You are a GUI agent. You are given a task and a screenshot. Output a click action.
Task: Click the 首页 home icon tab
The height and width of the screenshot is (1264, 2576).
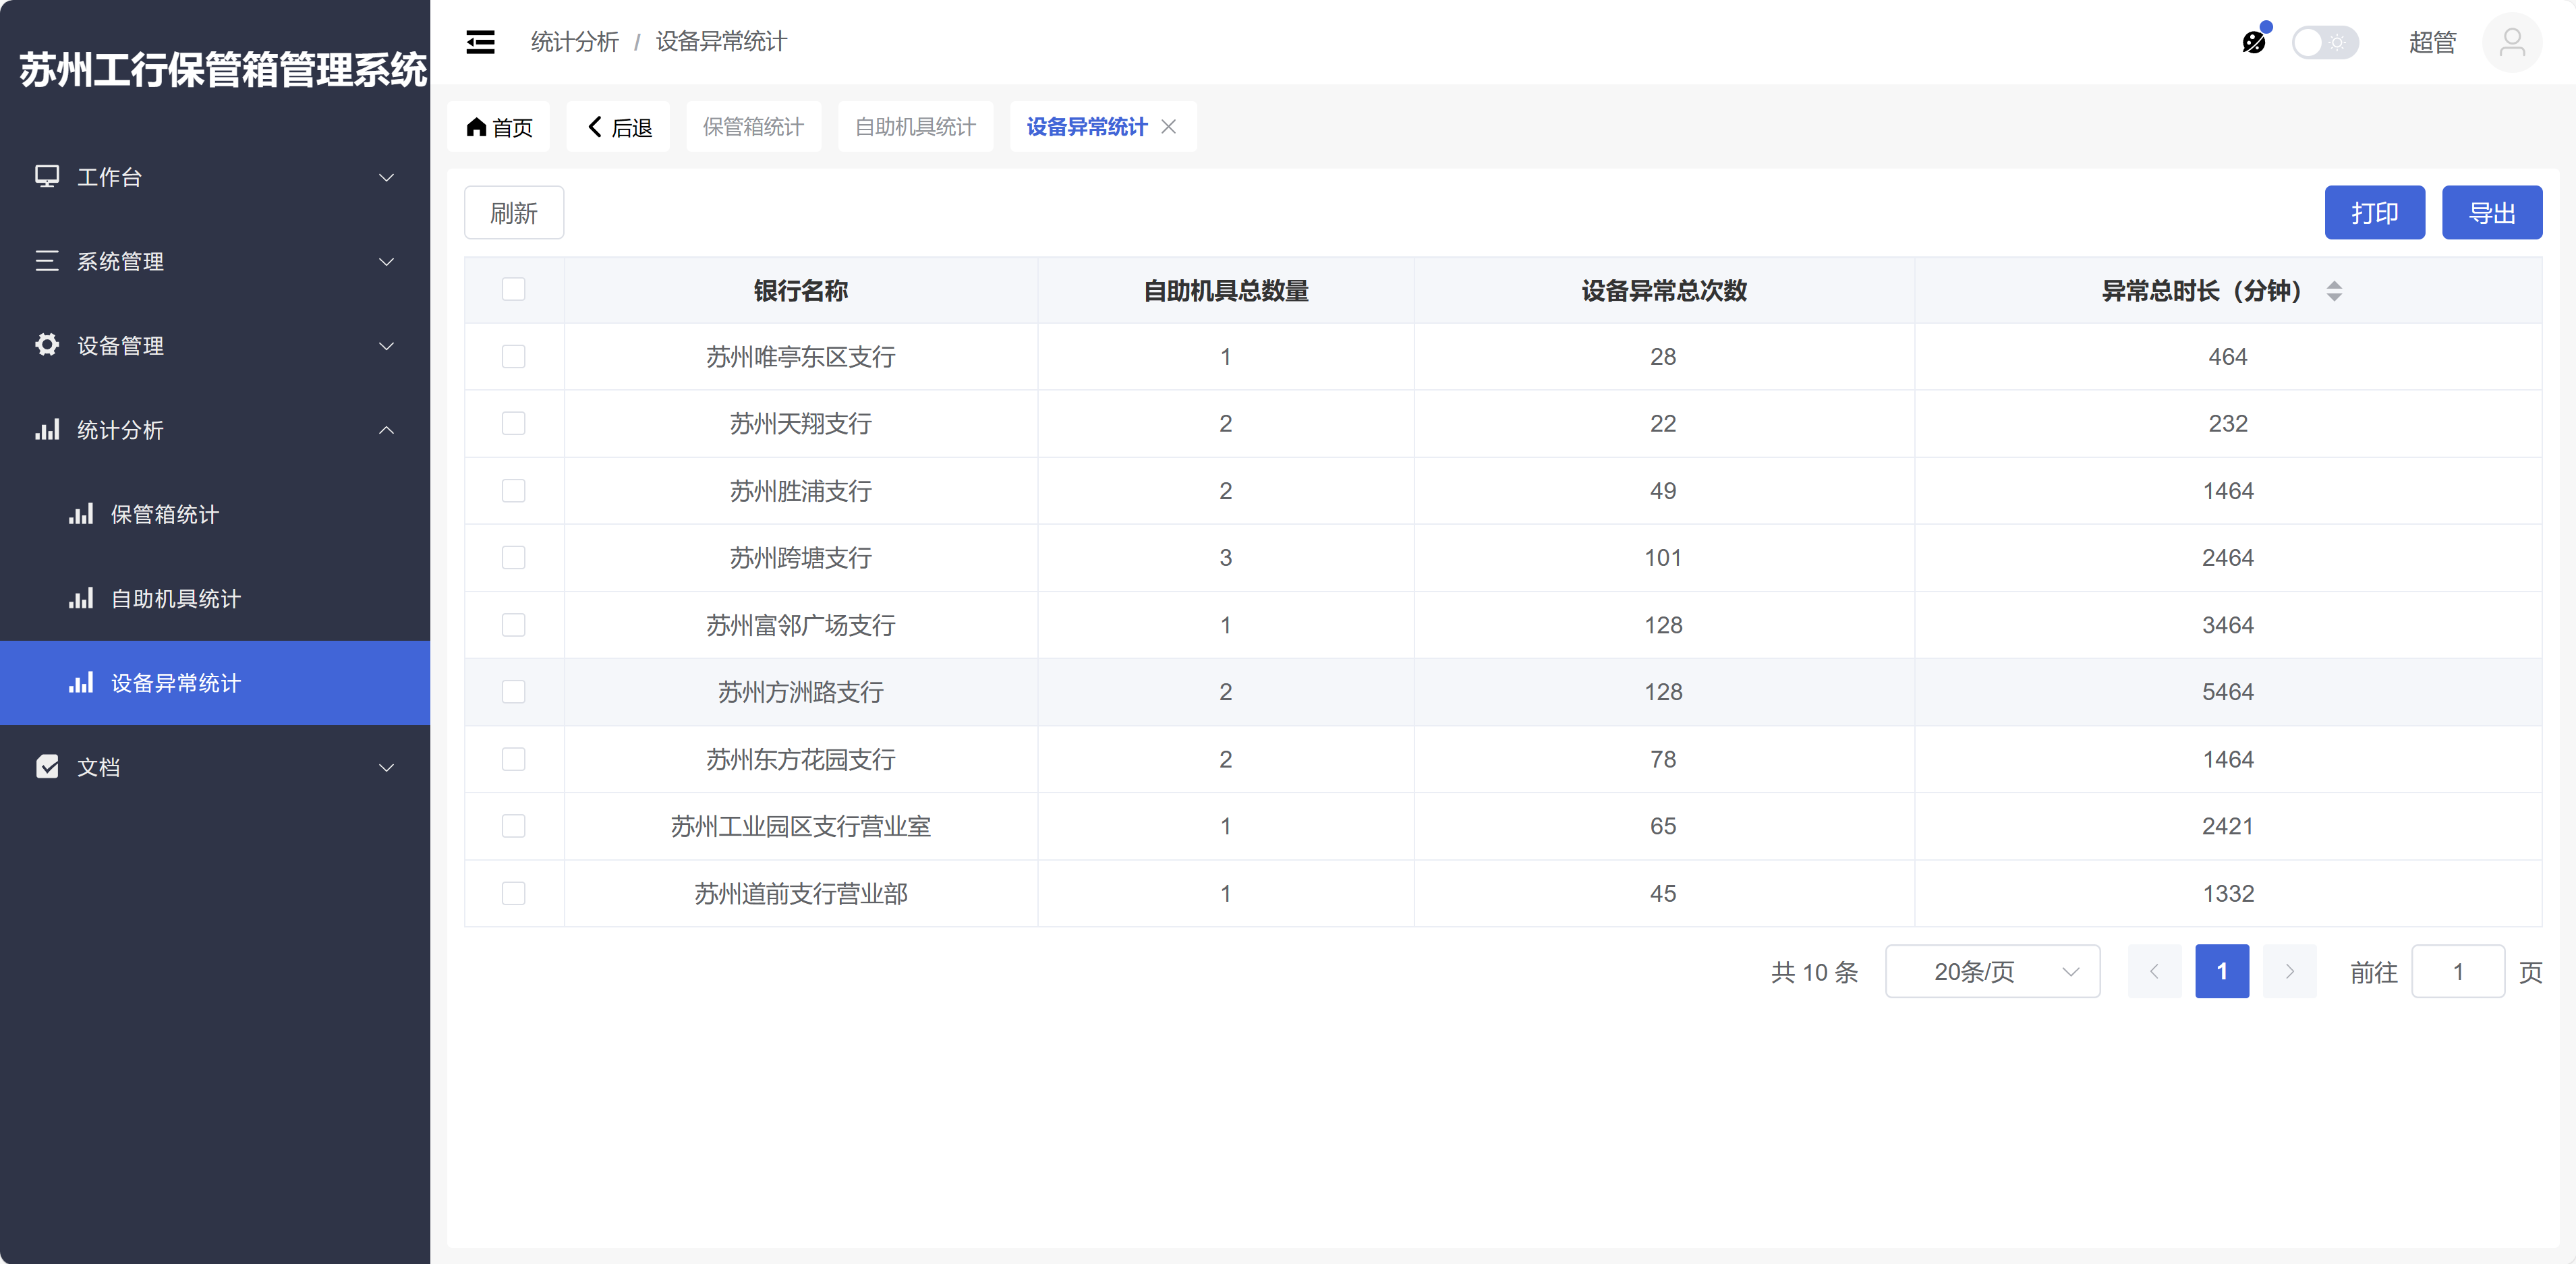(499, 127)
